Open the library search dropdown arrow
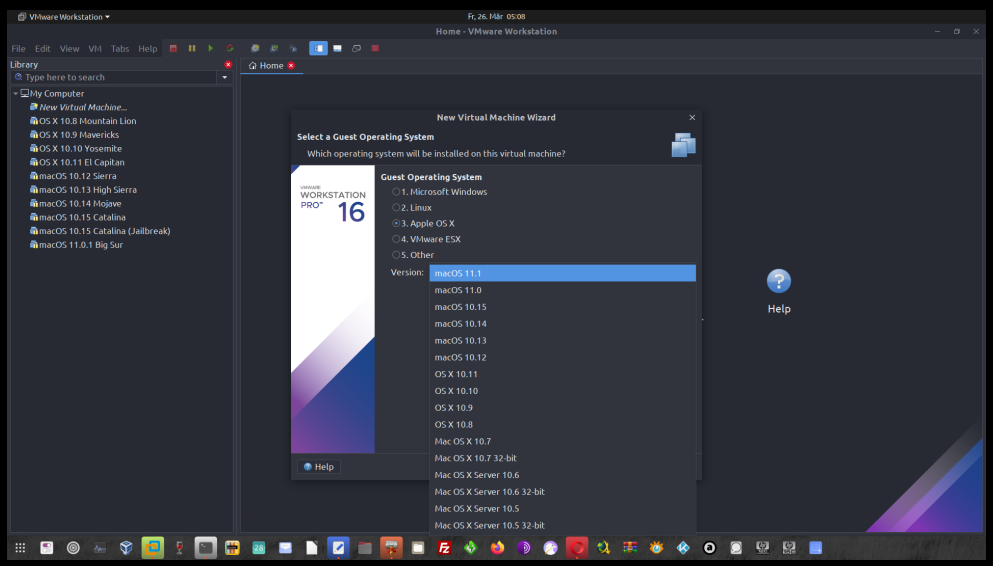The height and width of the screenshot is (566, 993). (x=225, y=77)
